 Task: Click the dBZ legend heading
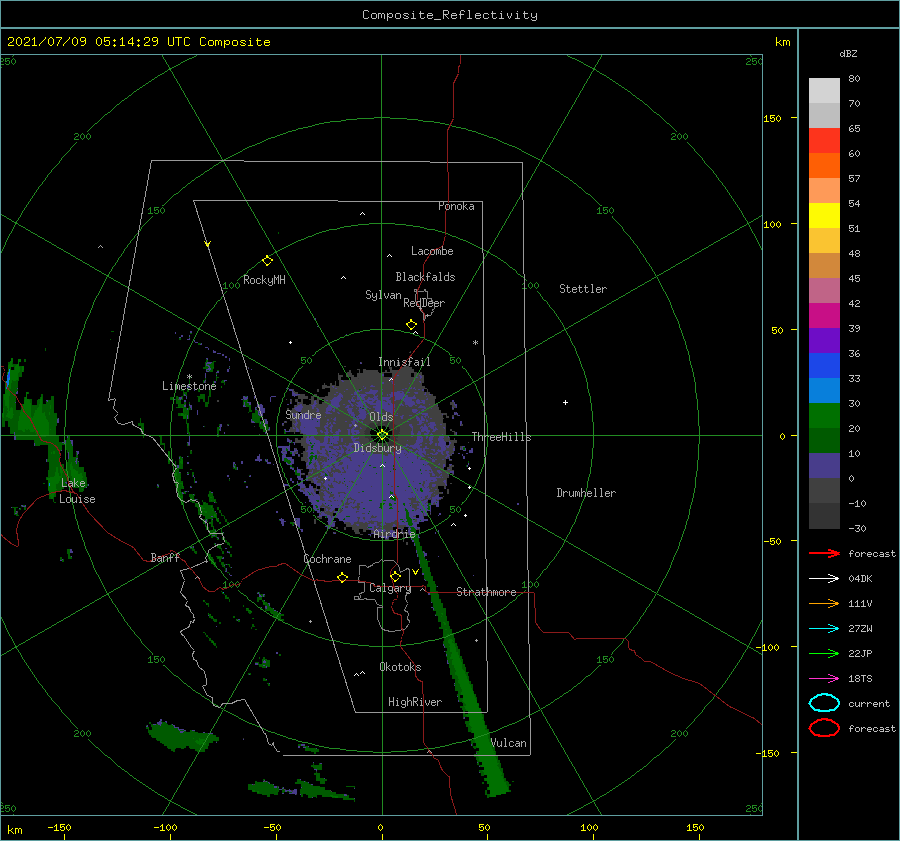(848, 53)
